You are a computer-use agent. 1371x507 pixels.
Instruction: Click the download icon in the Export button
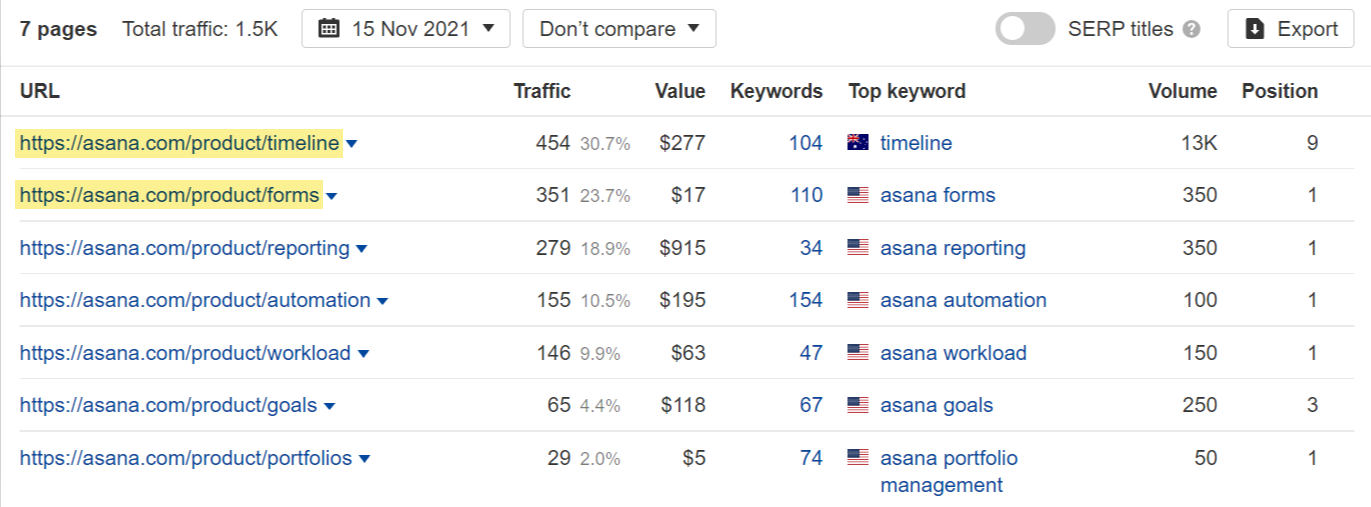(1255, 29)
